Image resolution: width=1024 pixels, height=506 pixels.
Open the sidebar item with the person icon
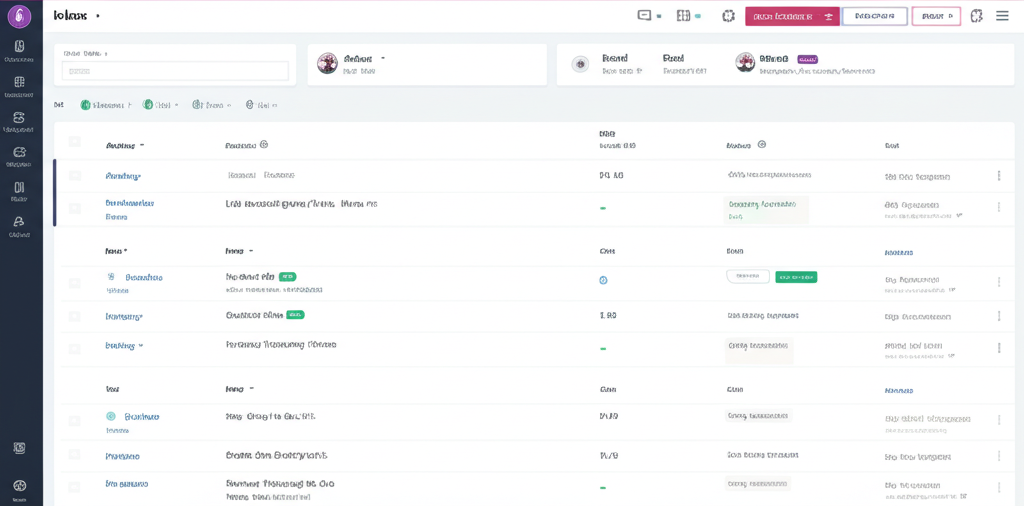click(x=19, y=226)
